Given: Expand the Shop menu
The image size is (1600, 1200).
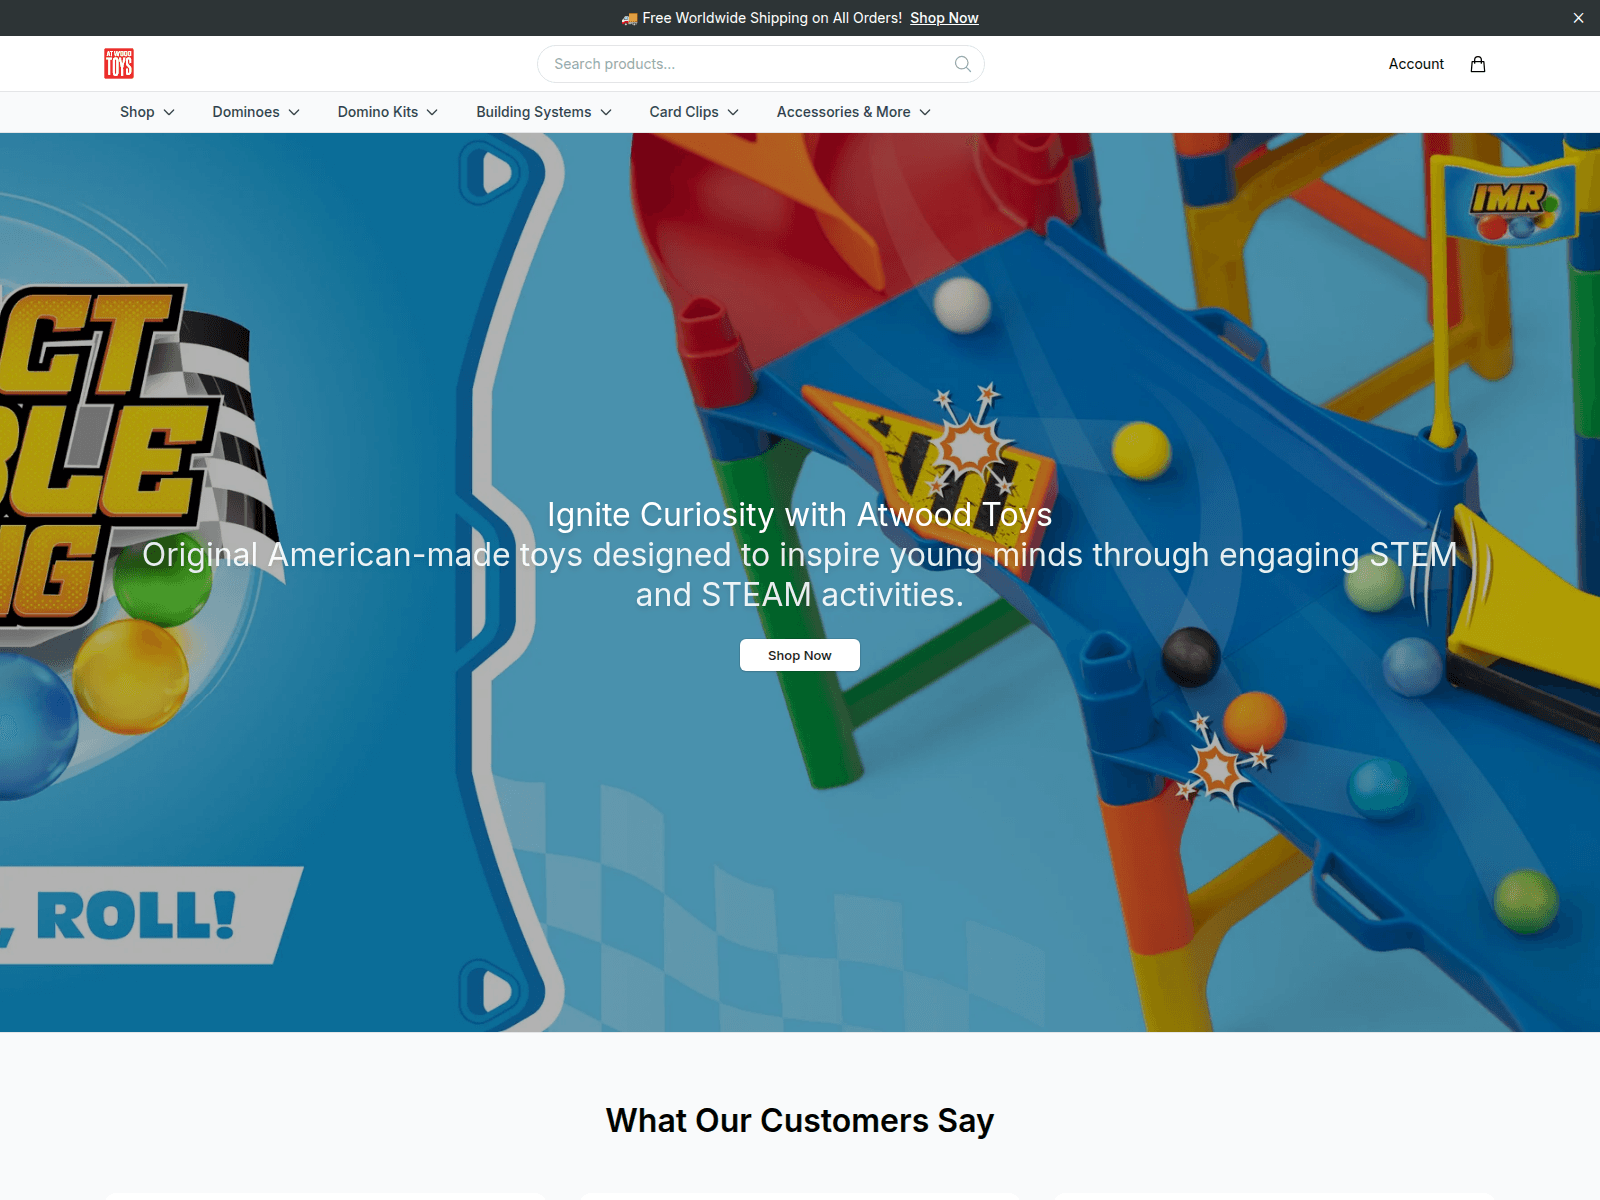Looking at the screenshot, I should coord(147,112).
